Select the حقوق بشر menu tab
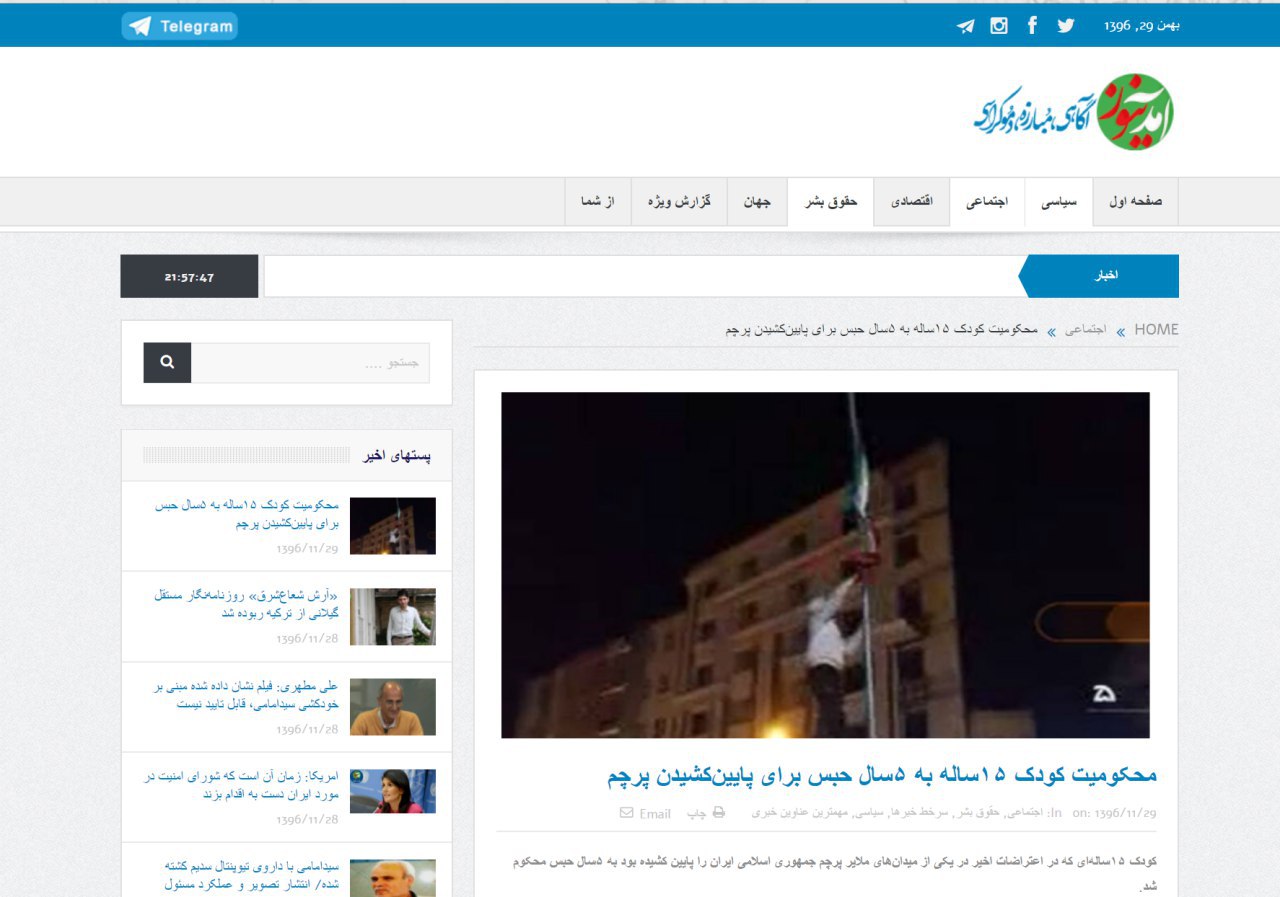The height and width of the screenshot is (897, 1280). [x=831, y=202]
